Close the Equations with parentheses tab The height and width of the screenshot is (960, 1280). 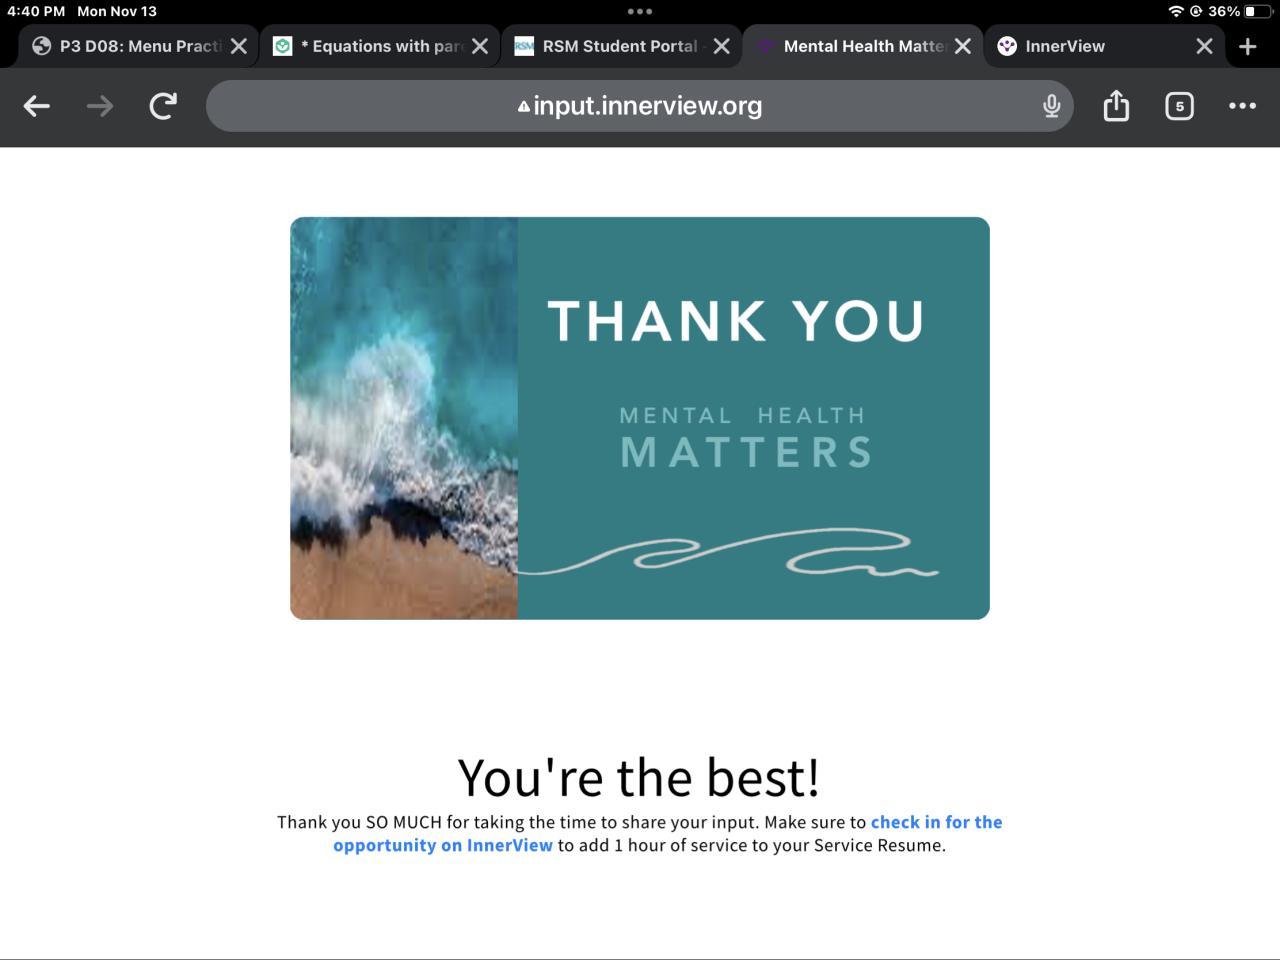[x=480, y=46]
